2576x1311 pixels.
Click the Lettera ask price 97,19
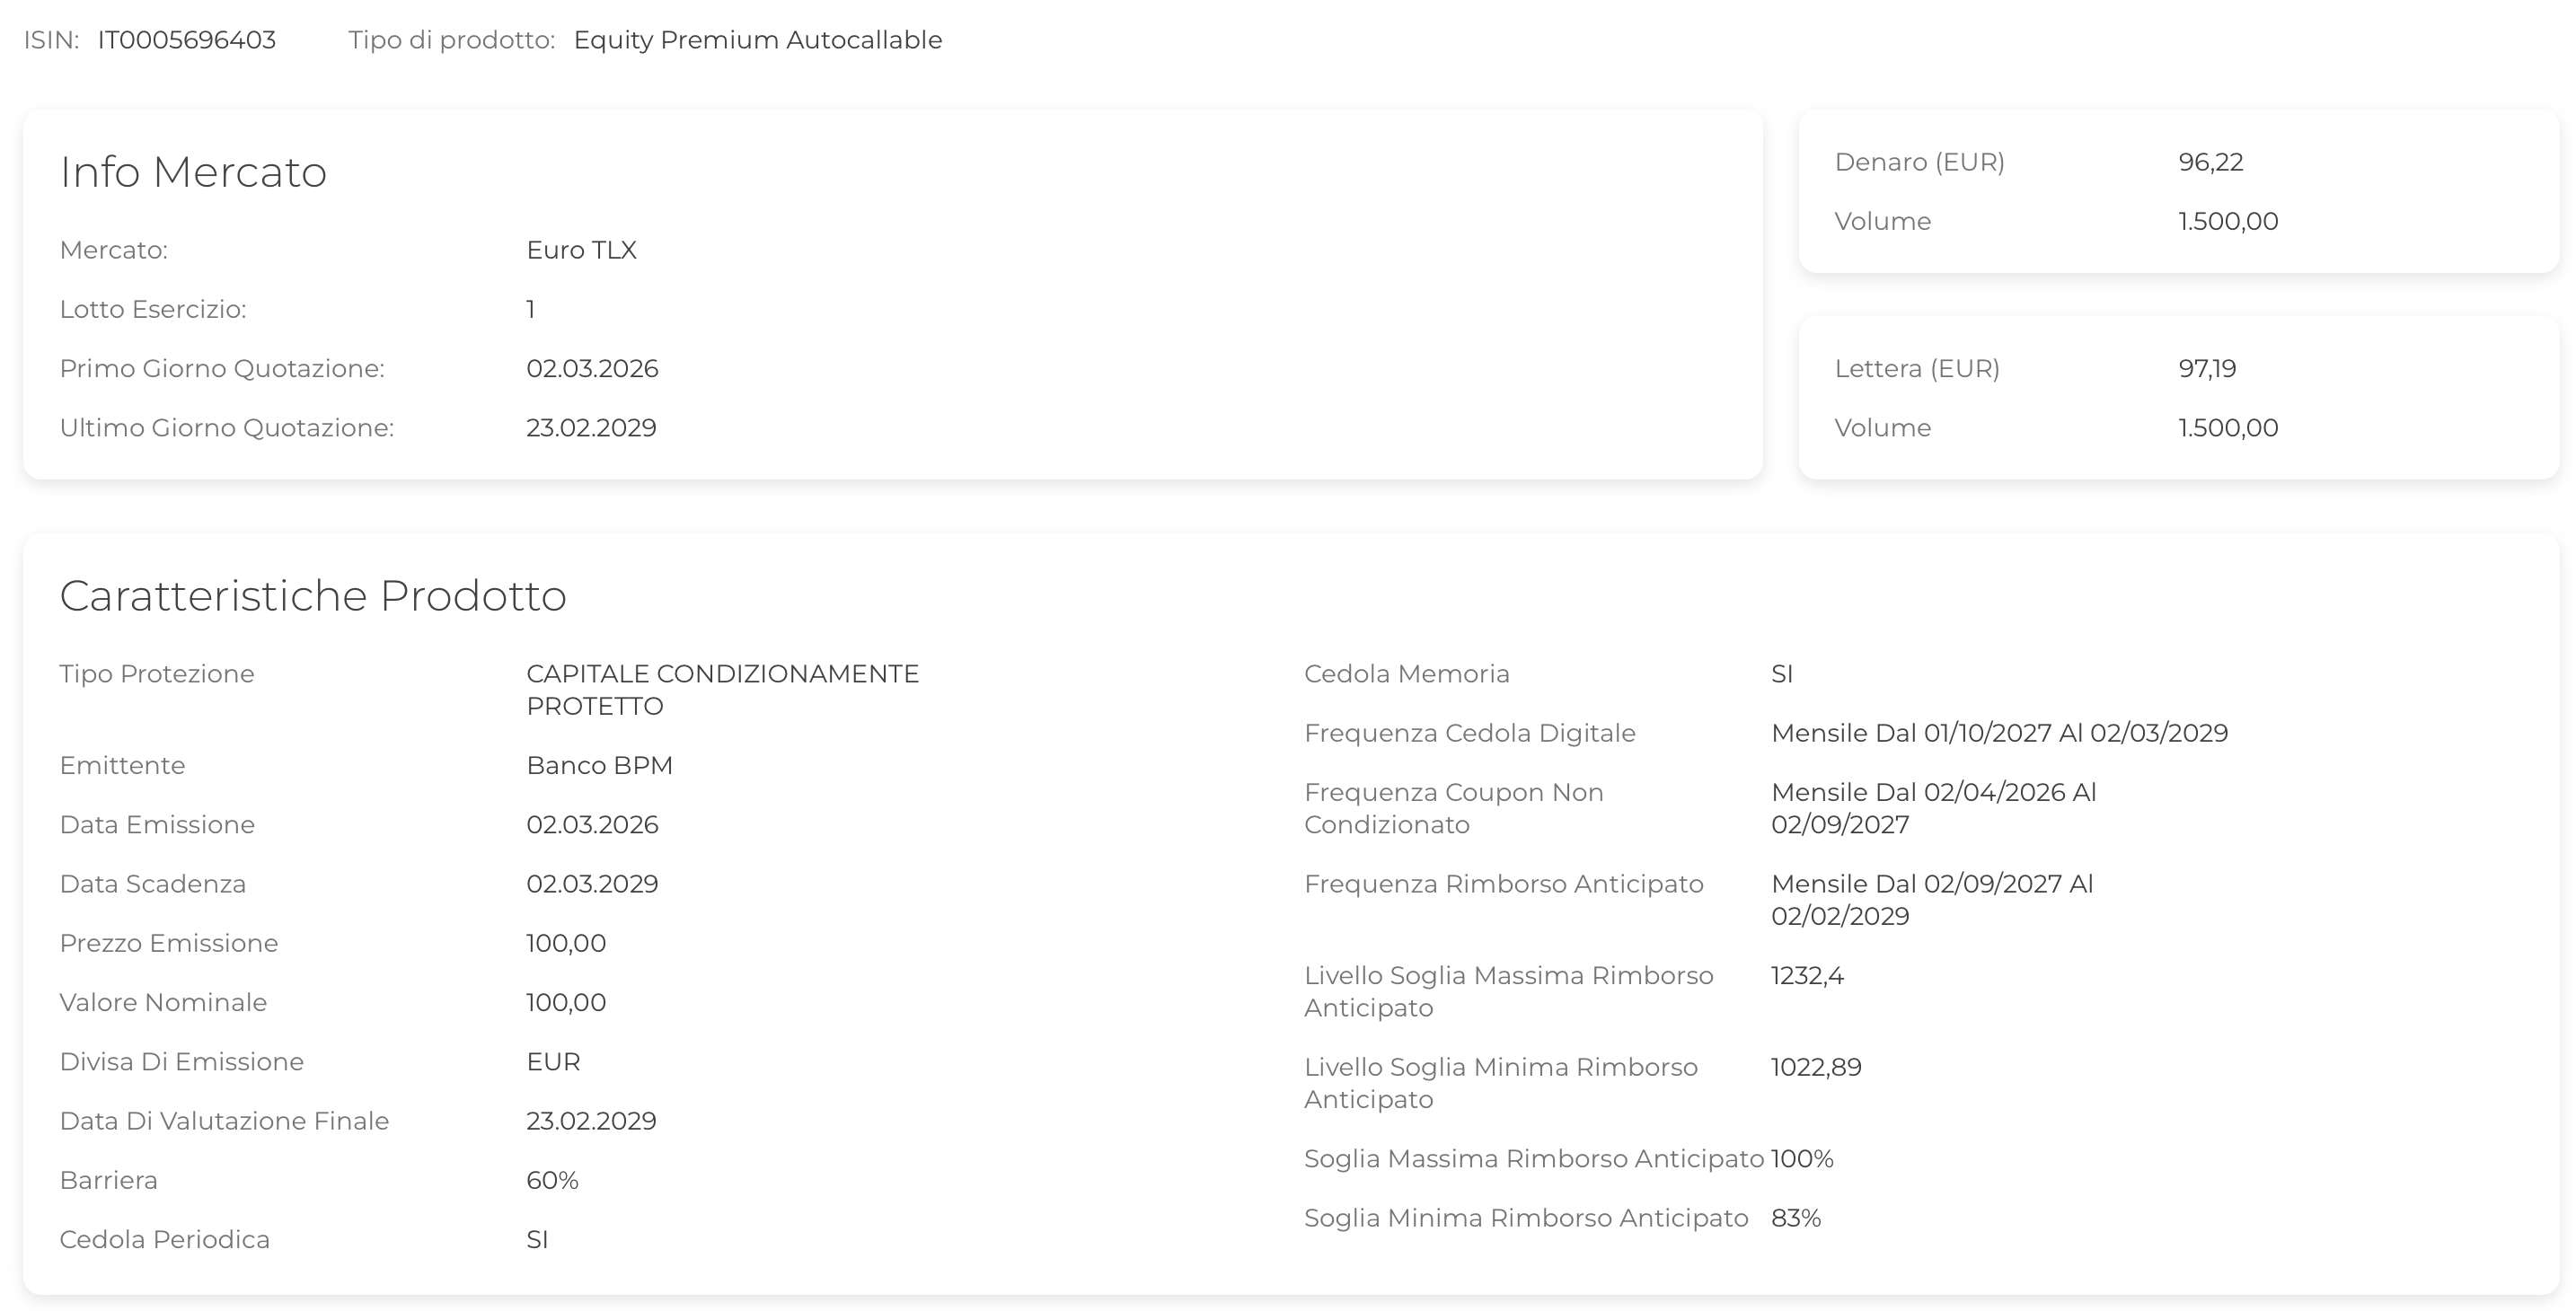(2207, 369)
